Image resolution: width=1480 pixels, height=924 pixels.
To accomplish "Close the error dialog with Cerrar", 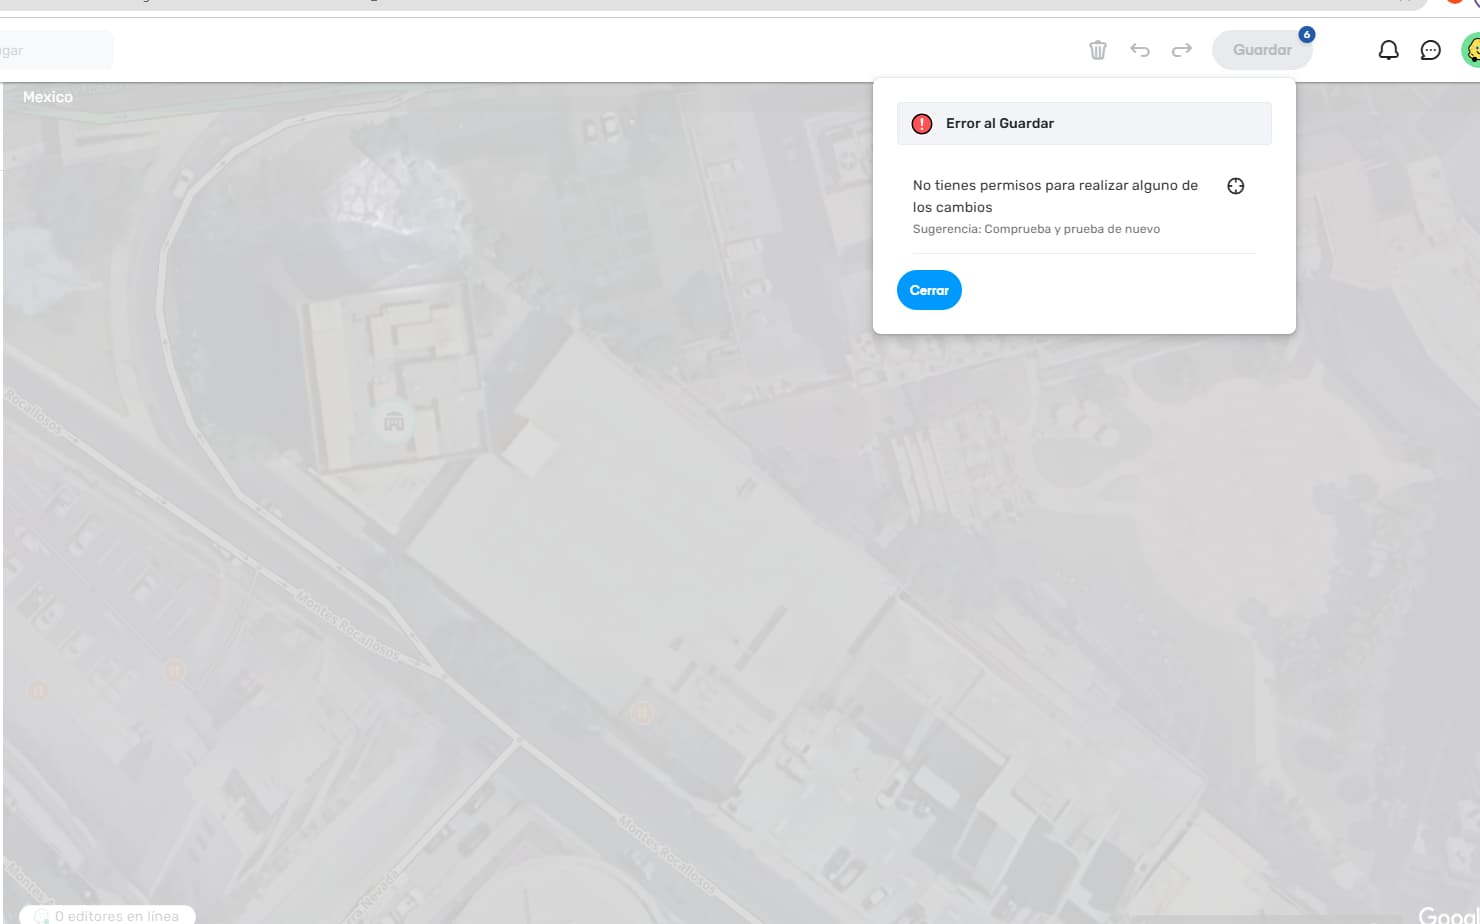I will 928,290.
